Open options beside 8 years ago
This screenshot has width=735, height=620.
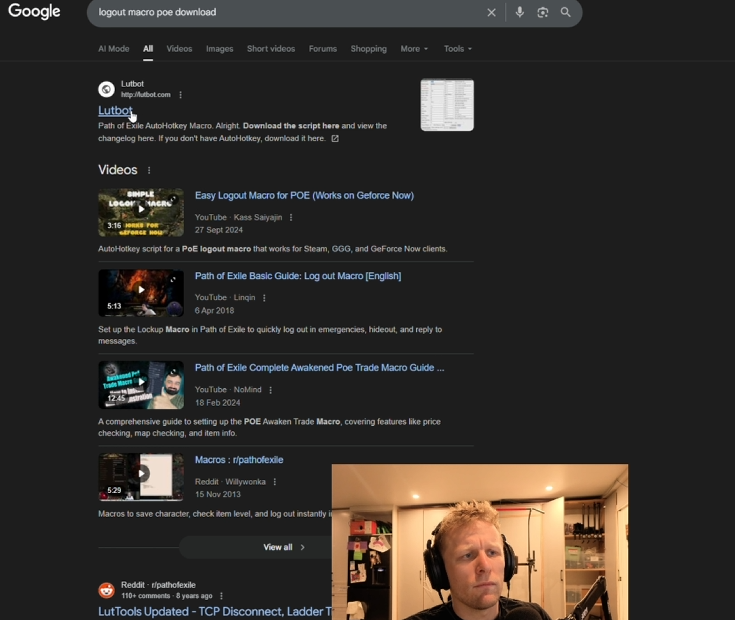coord(221,596)
